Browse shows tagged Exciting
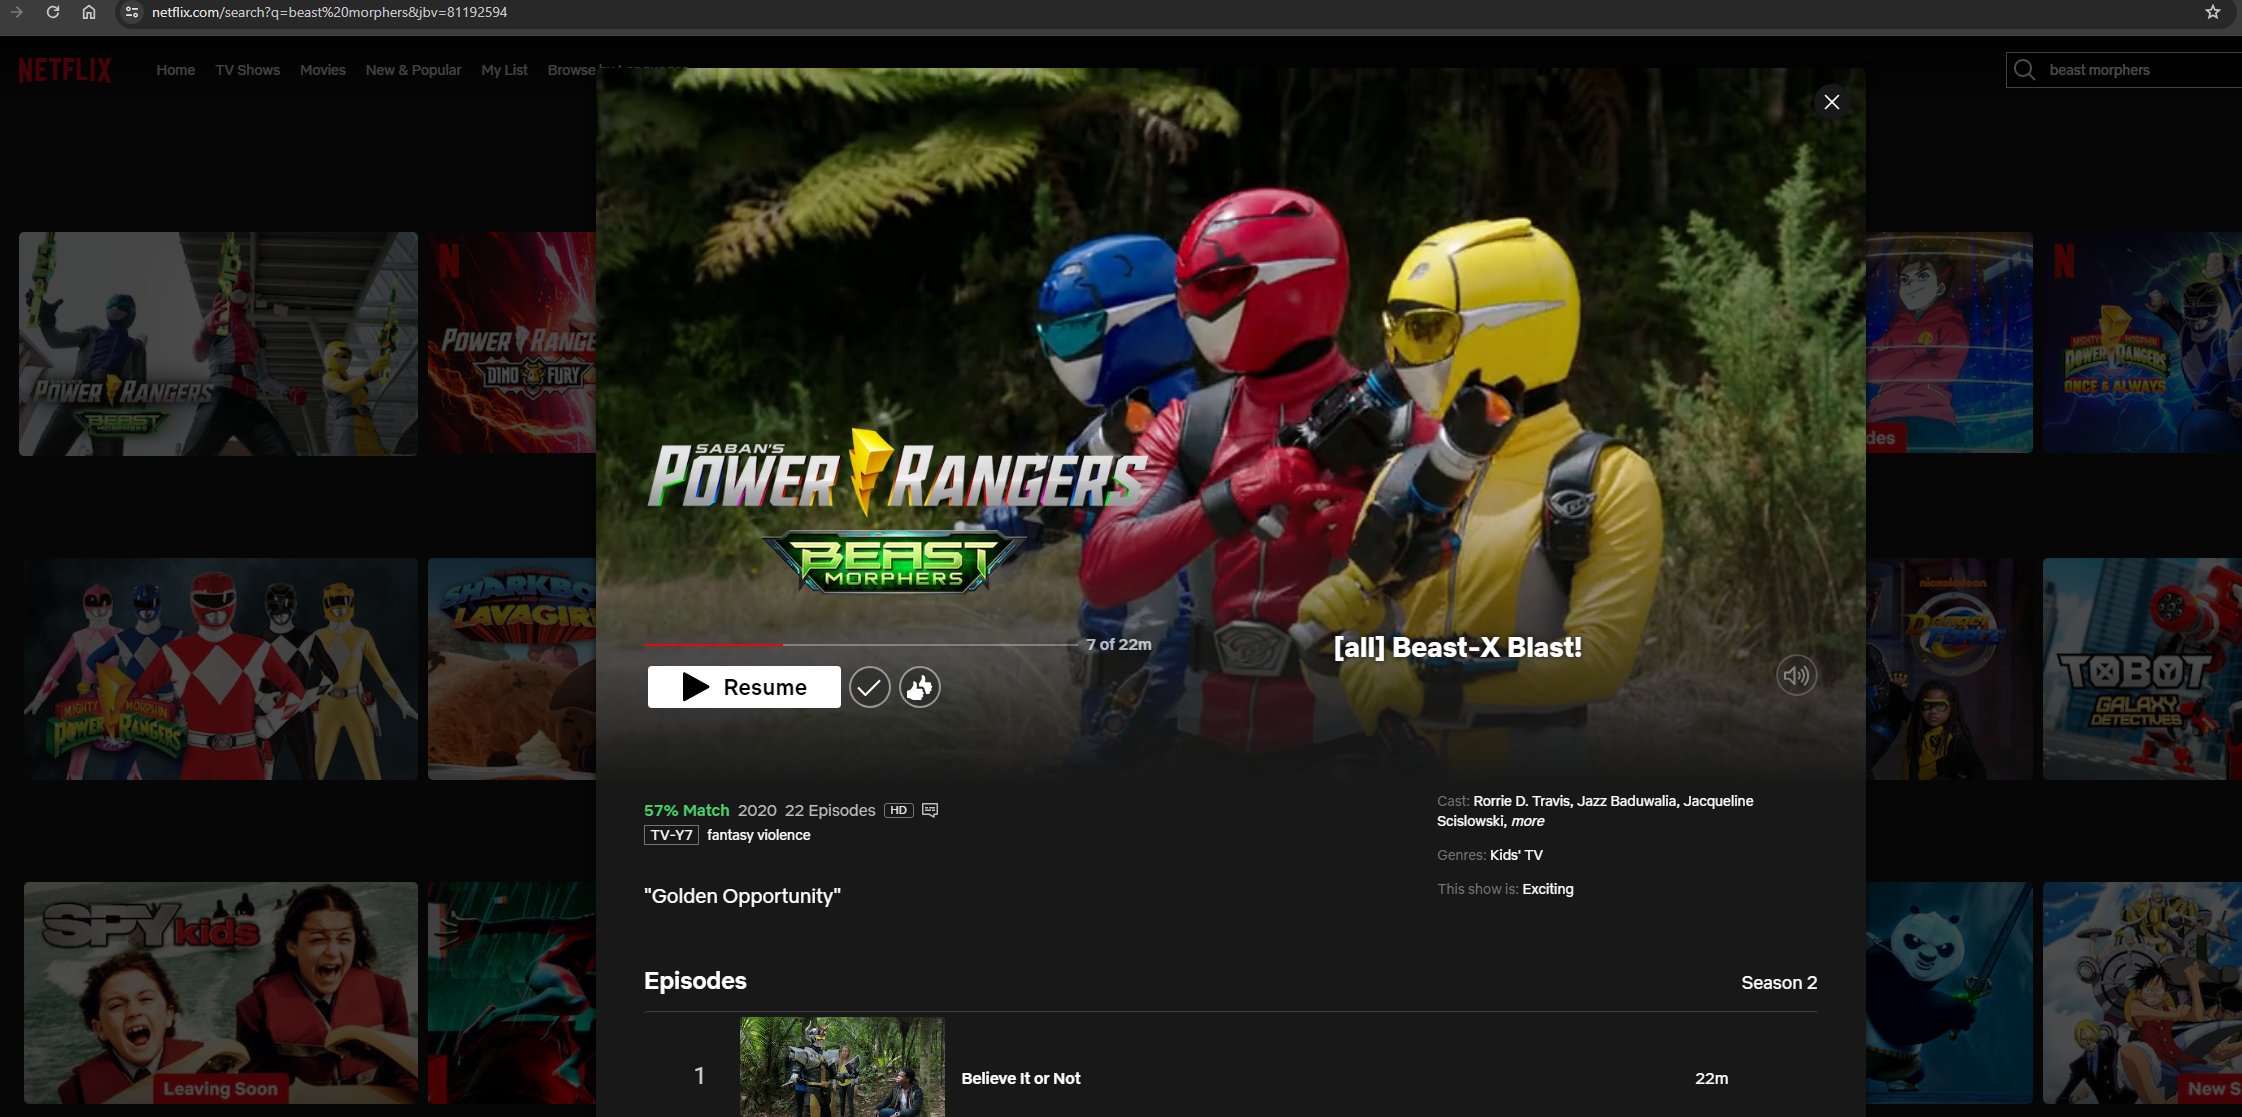Viewport: 2242px width, 1117px height. tap(1547, 889)
